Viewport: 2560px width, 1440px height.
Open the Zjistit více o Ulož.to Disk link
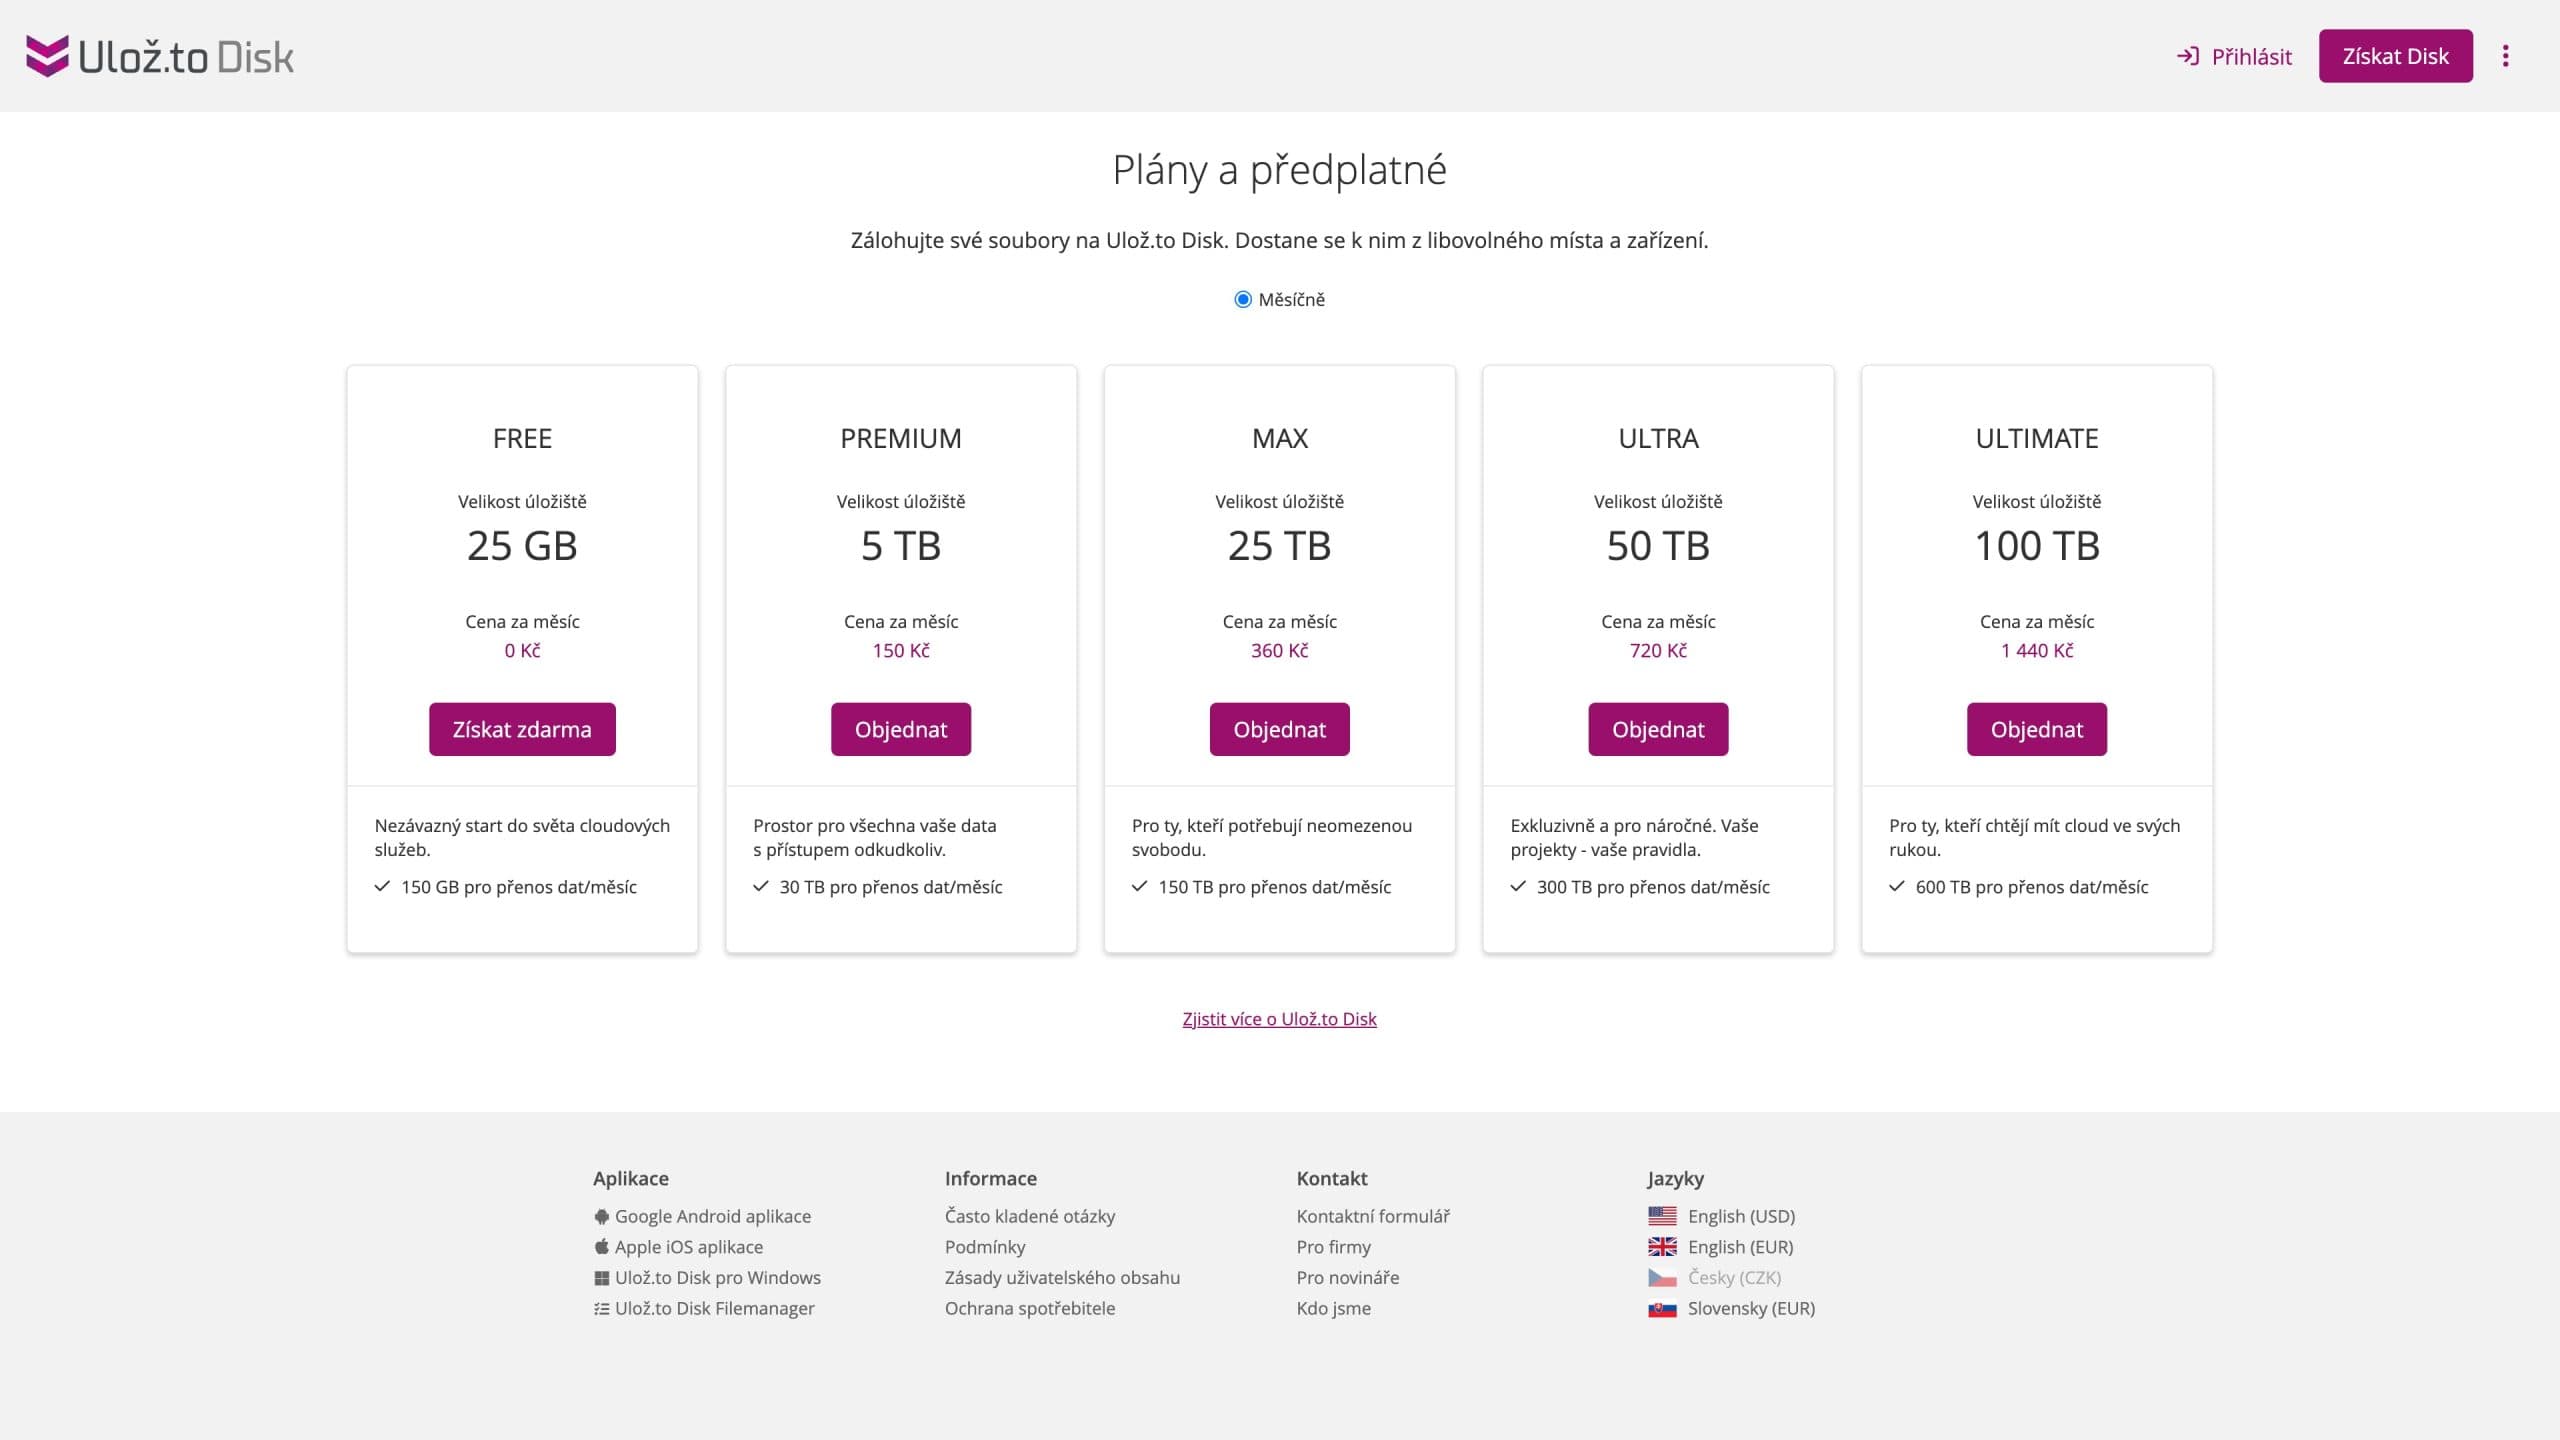coord(1279,1019)
